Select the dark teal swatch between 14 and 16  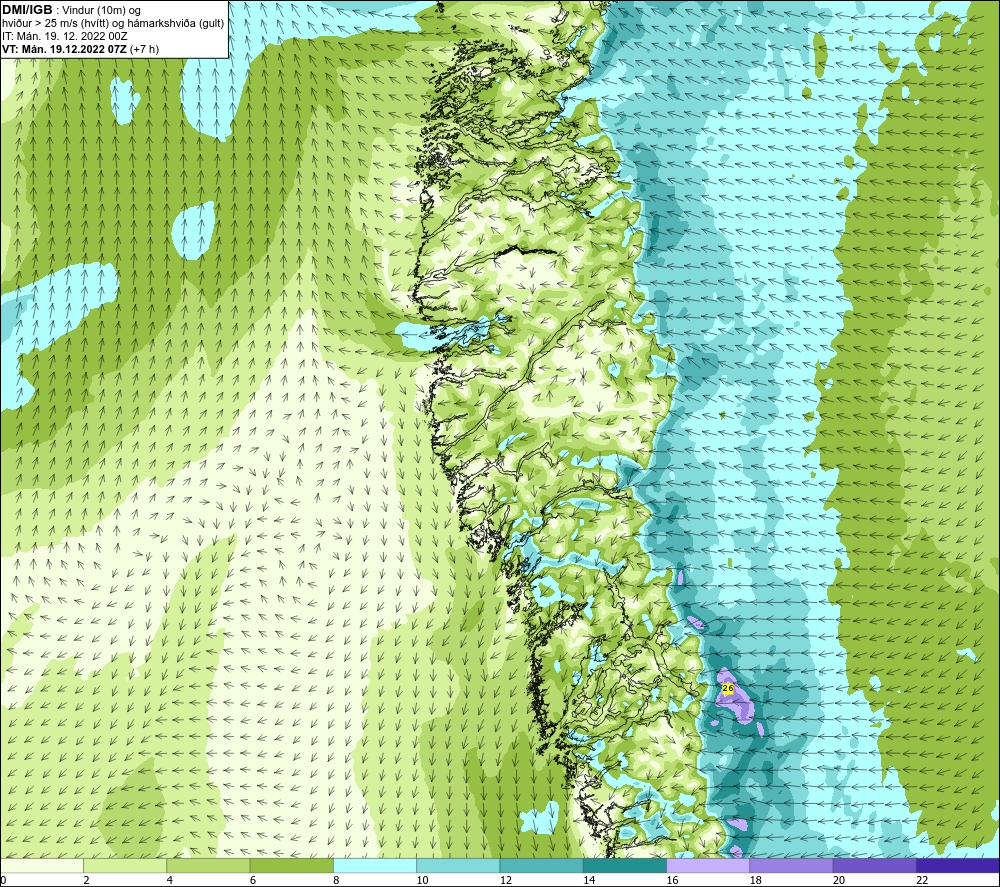click(625, 865)
